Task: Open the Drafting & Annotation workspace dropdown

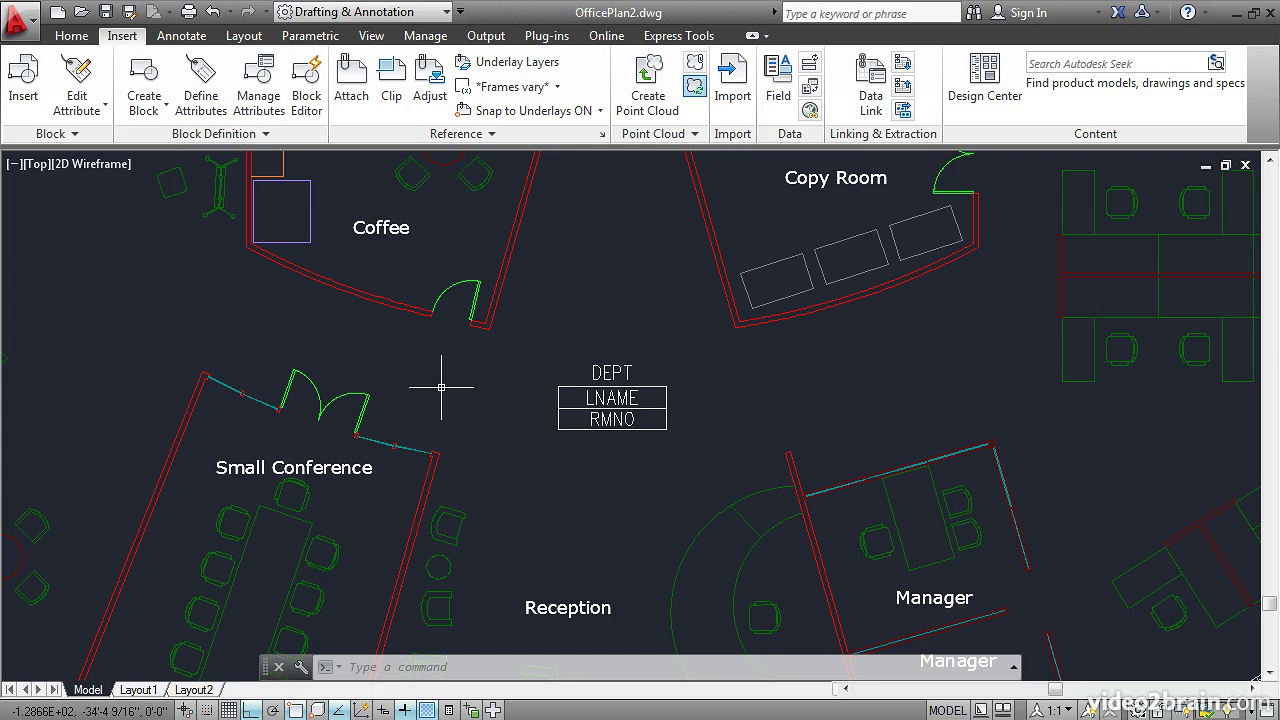Action: 364,12
